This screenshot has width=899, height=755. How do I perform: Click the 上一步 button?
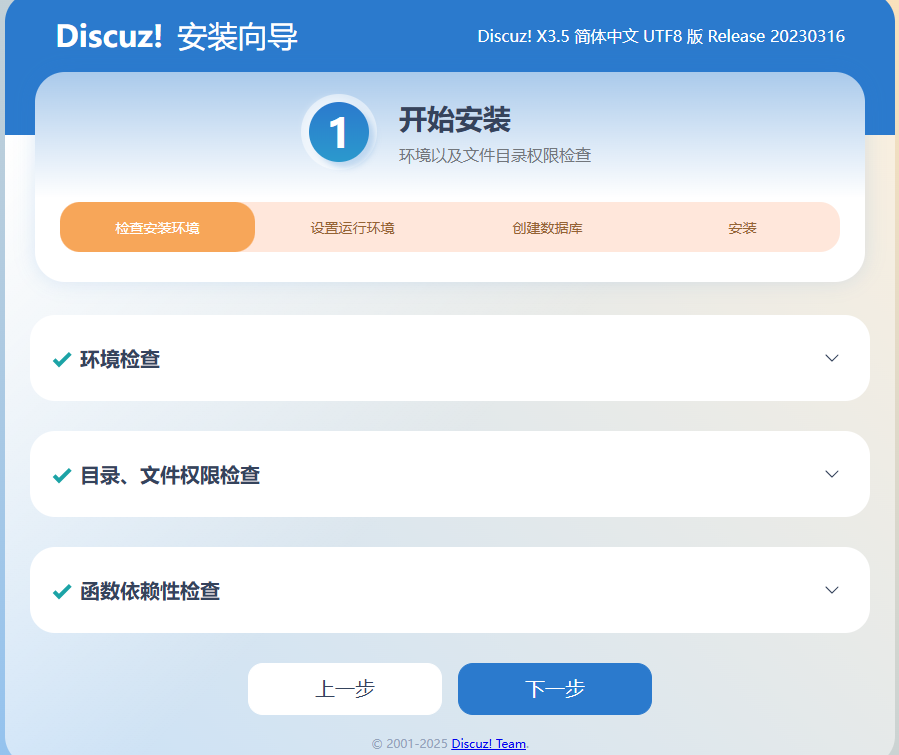[345, 689]
